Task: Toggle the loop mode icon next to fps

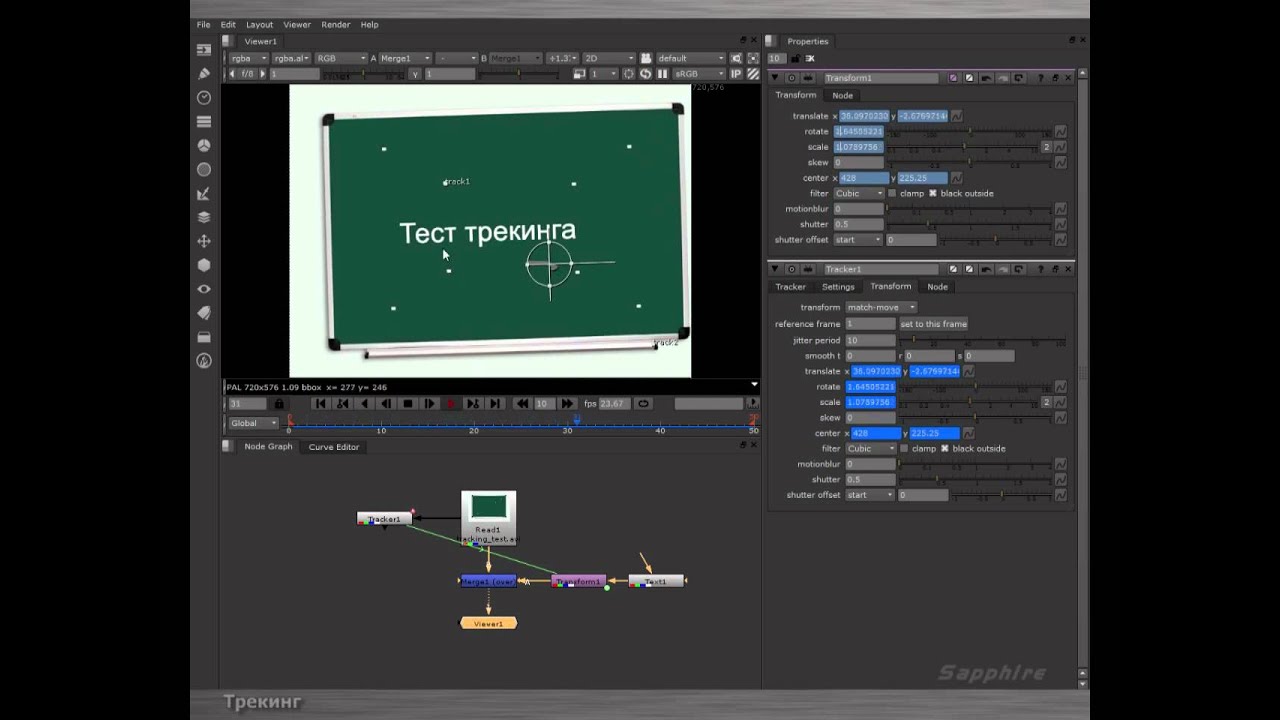Action: [x=643, y=403]
